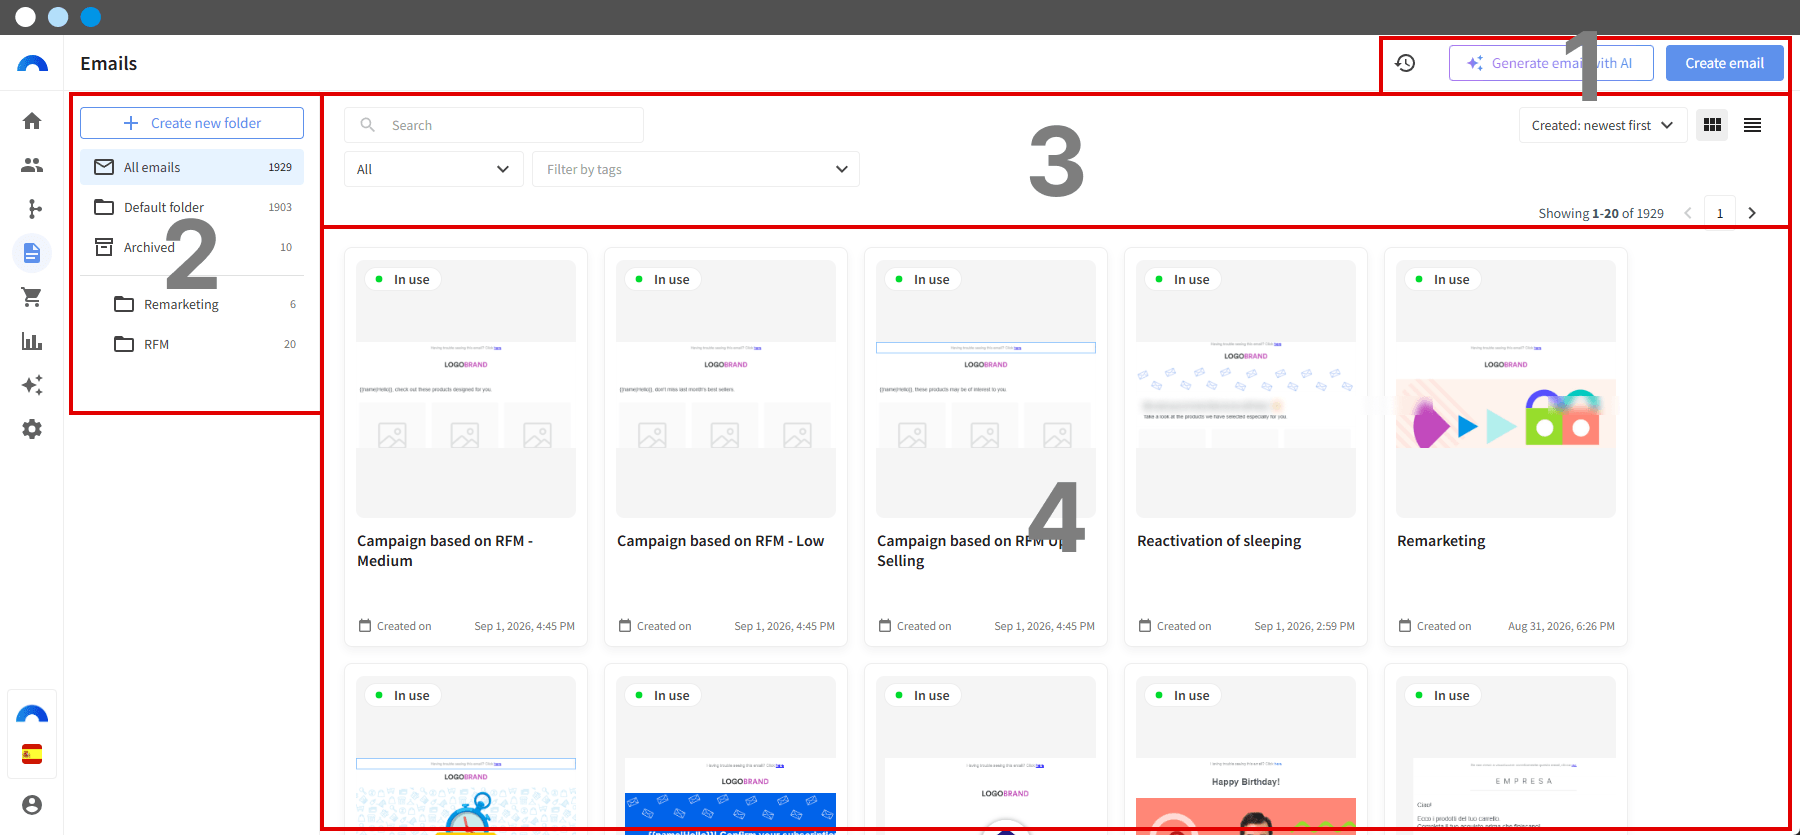
Task: Select the Archived folder
Action: click(x=192, y=247)
